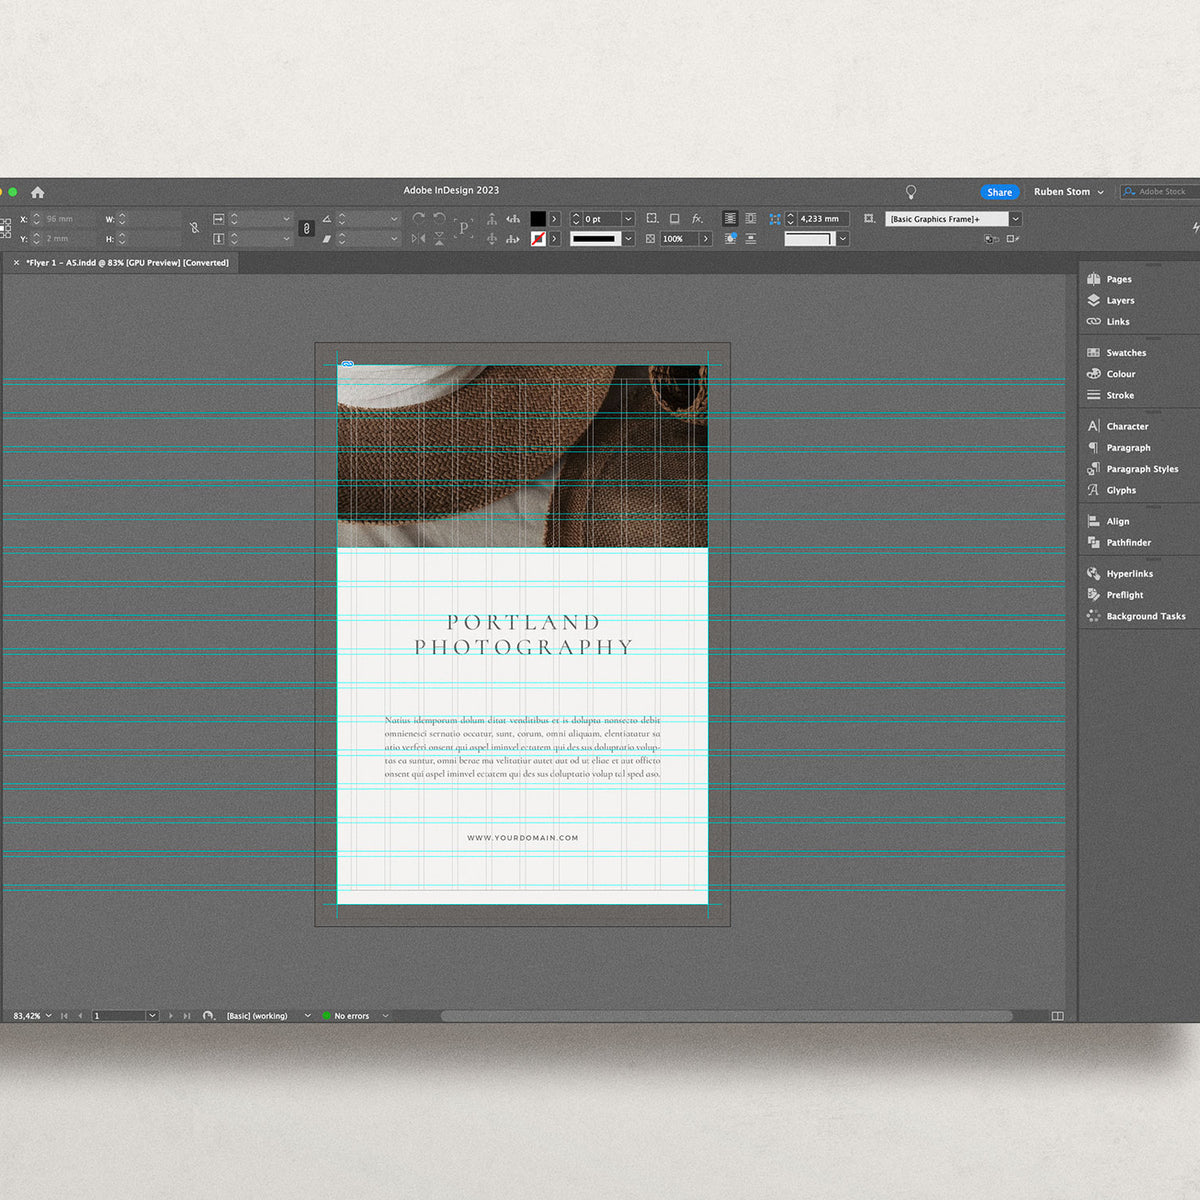Click the drop shadow icon

click(674, 218)
